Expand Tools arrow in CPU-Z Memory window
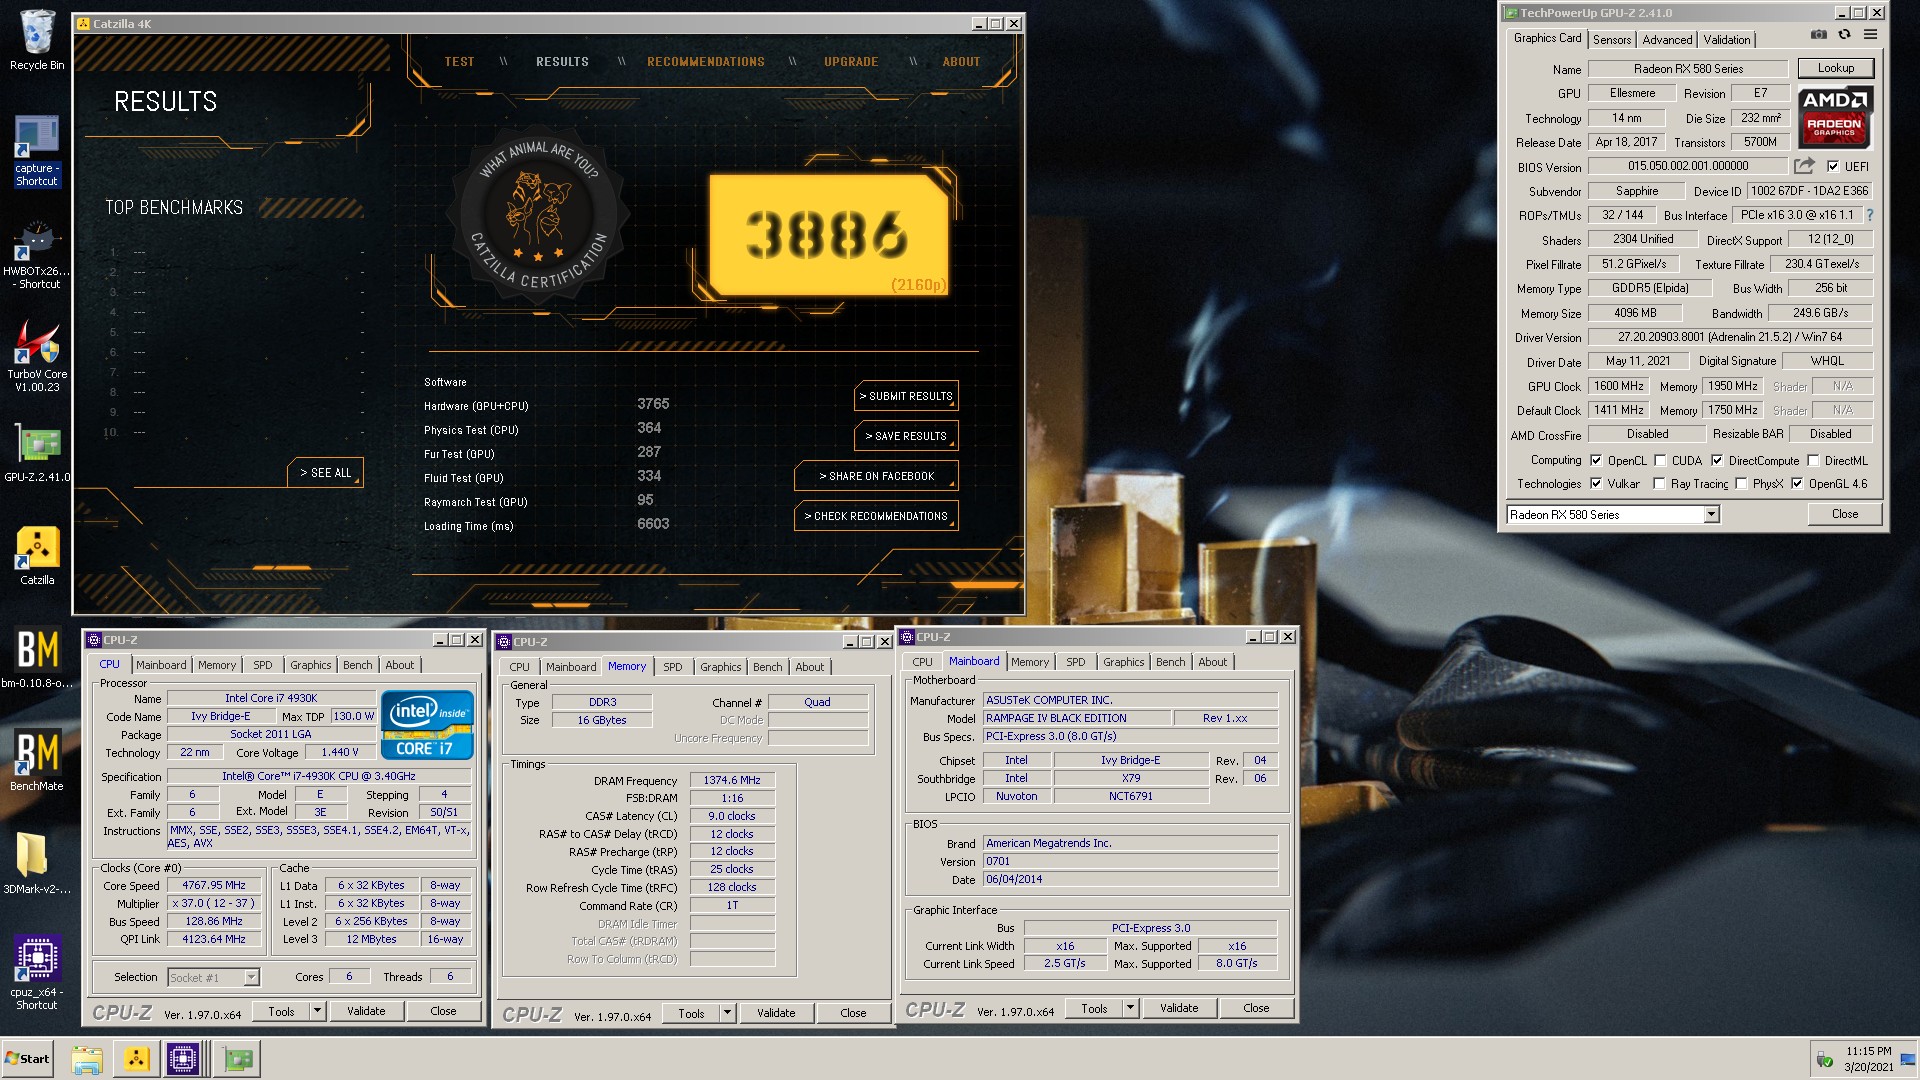The width and height of the screenshot is (1920, 1080). 727,1013
